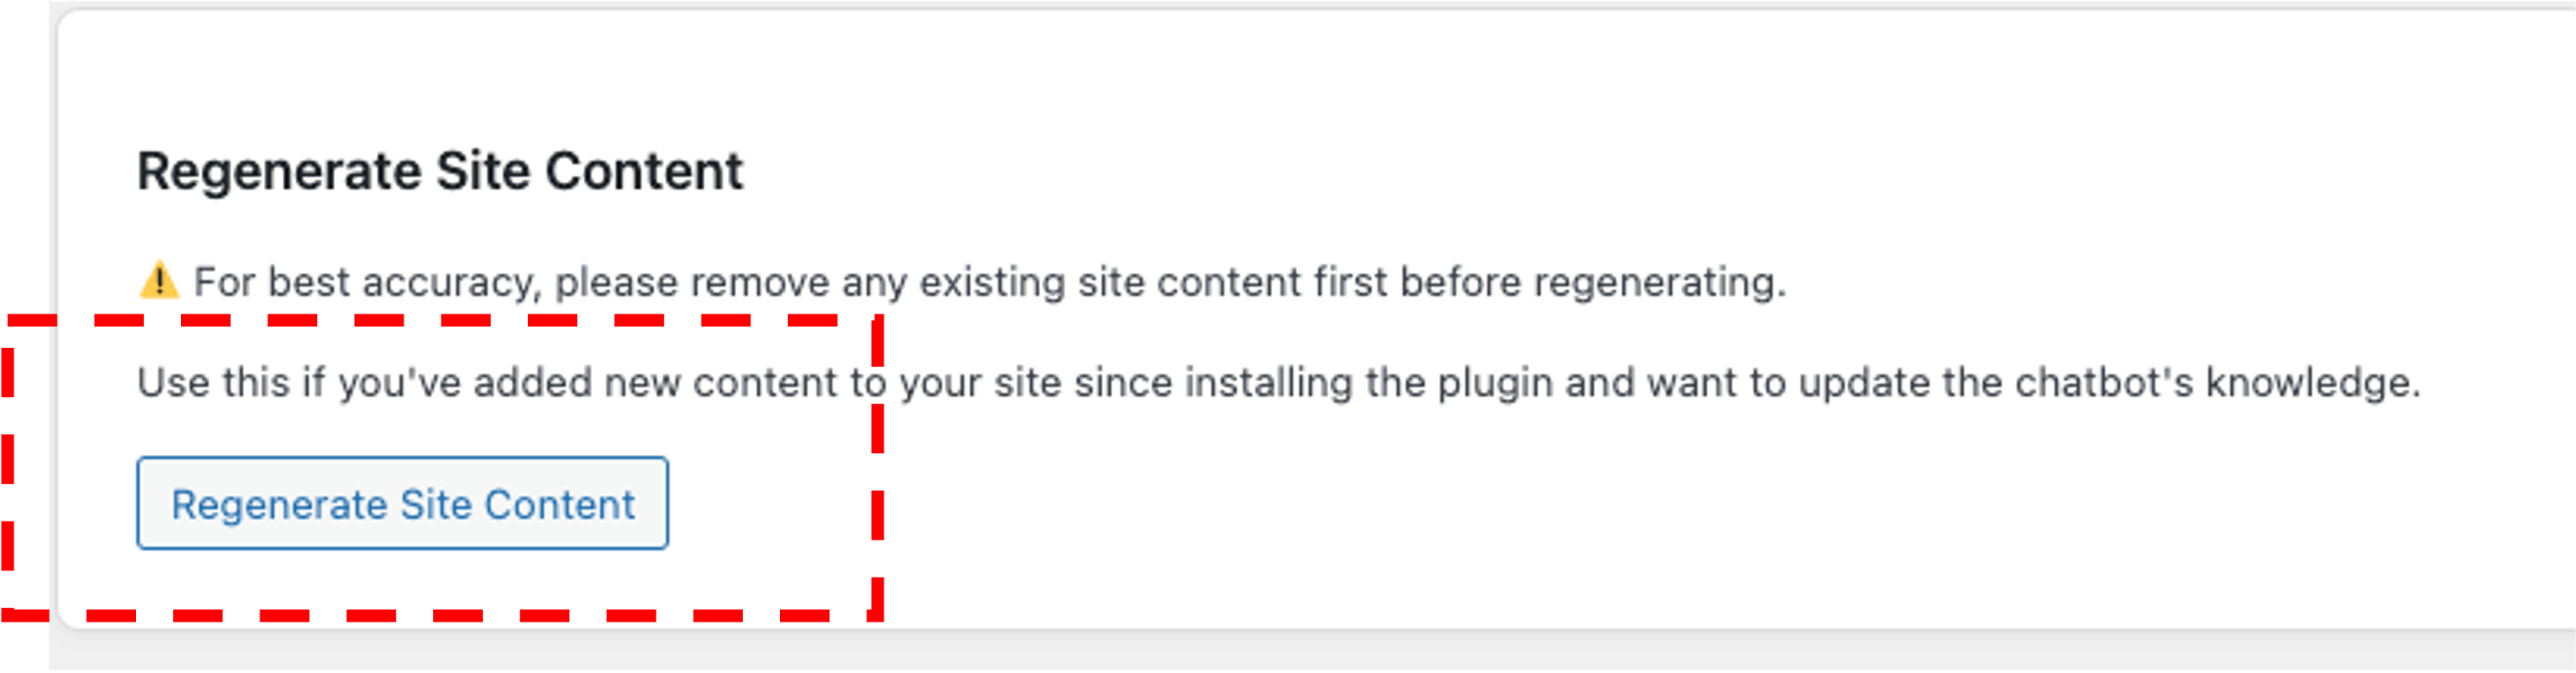This screenshot has height=673, width=2576.
Task: Click the word 'regenerating' in the warning
Action: (x=1660, y=283)
